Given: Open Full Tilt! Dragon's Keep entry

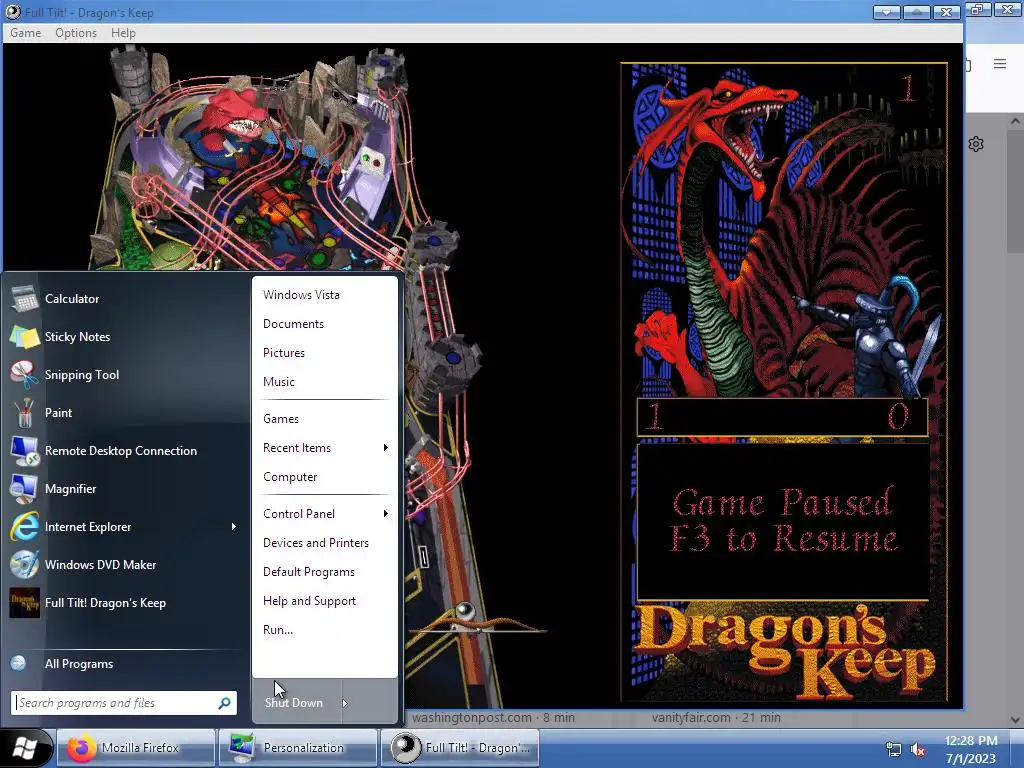Looking at the screenshot, I should coord(105,603).
